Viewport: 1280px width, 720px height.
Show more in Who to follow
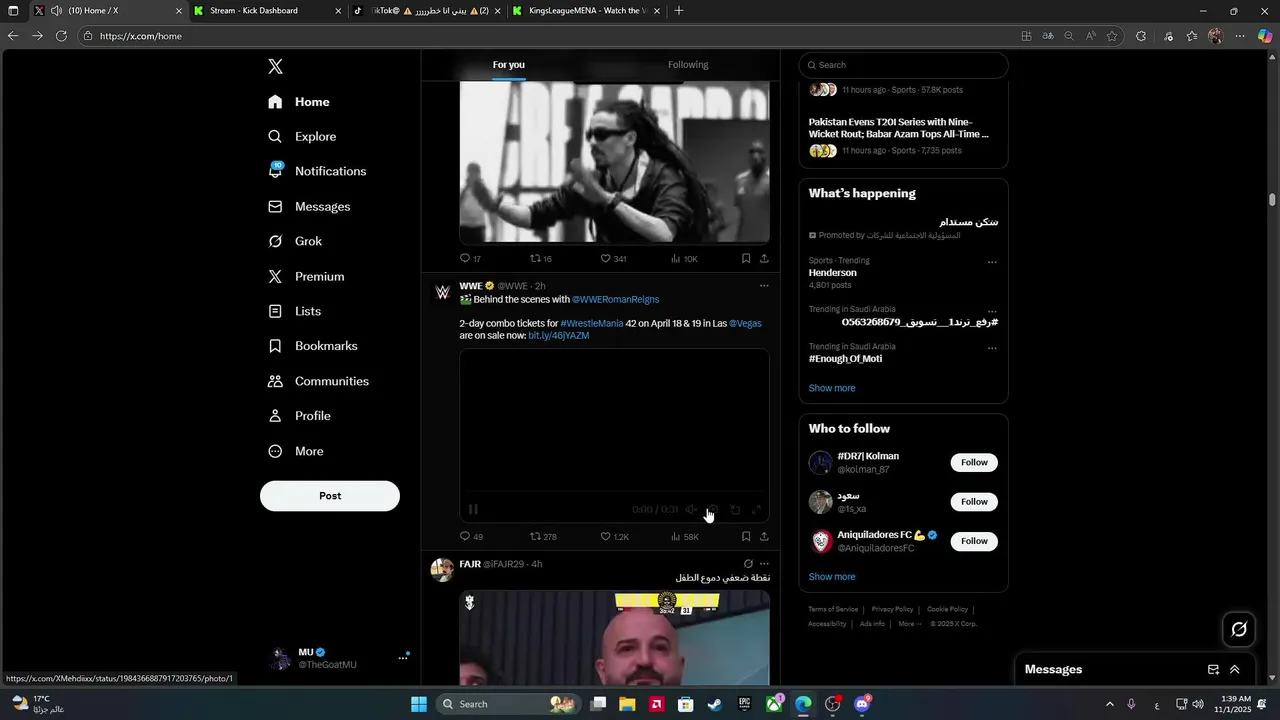point(832,577)
